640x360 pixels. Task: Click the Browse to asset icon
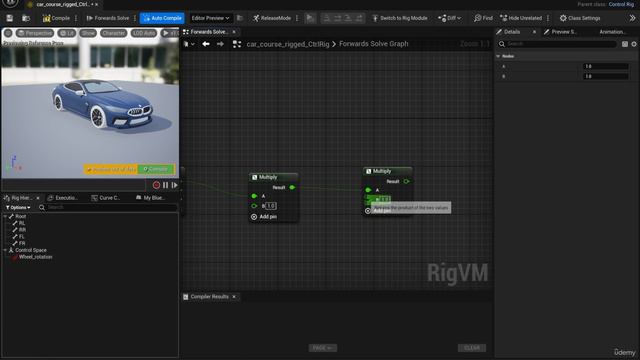tap(26, 18)
